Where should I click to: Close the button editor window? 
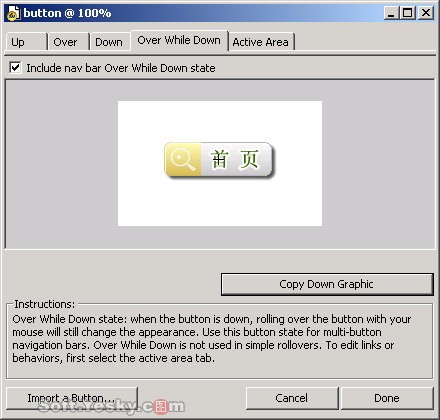[426, 13]
